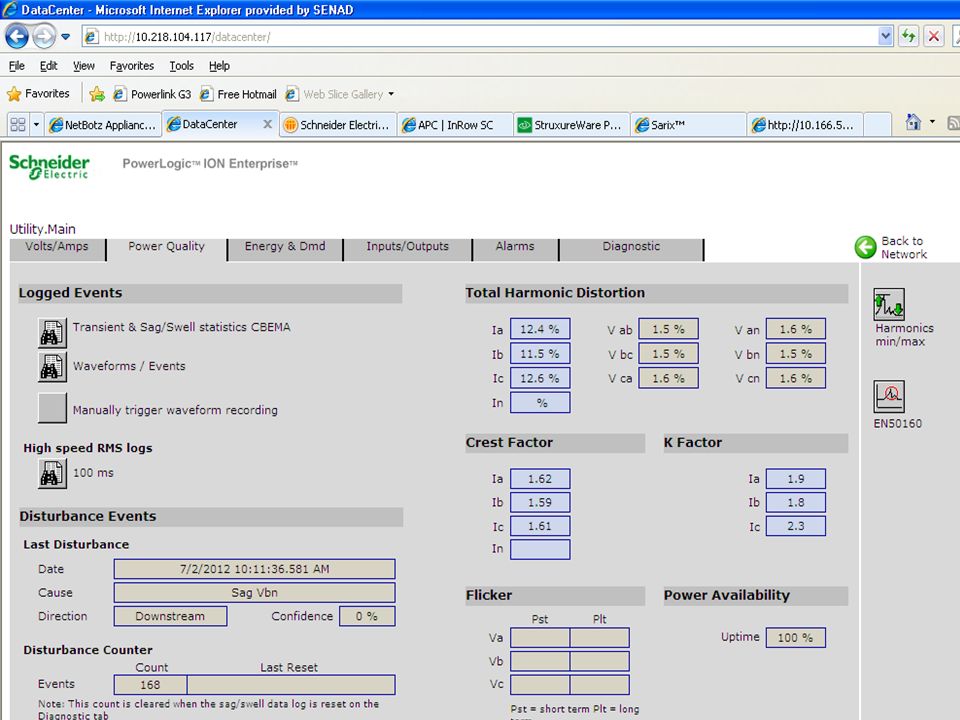The width and height of the screenshot is (960, 720).
Task: Click the Confidence 0 % value
Action: click(x=367, y=616)
